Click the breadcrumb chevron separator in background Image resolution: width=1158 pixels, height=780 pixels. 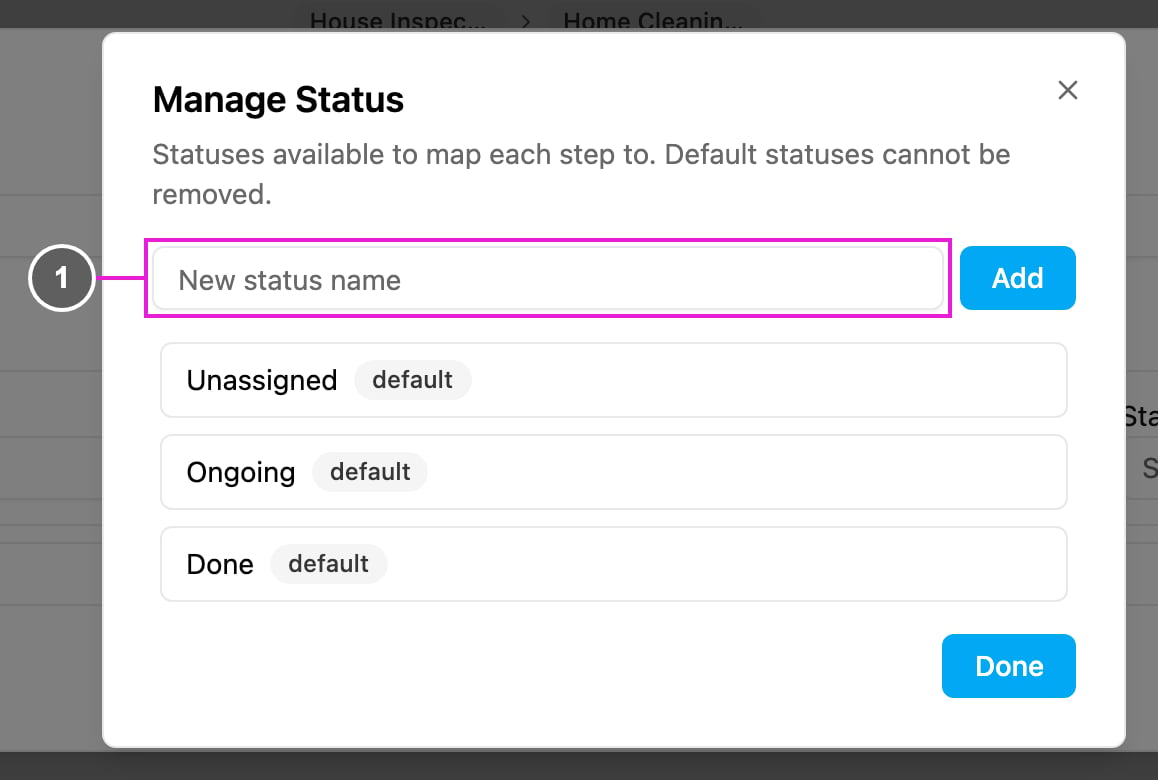(526, 21)
